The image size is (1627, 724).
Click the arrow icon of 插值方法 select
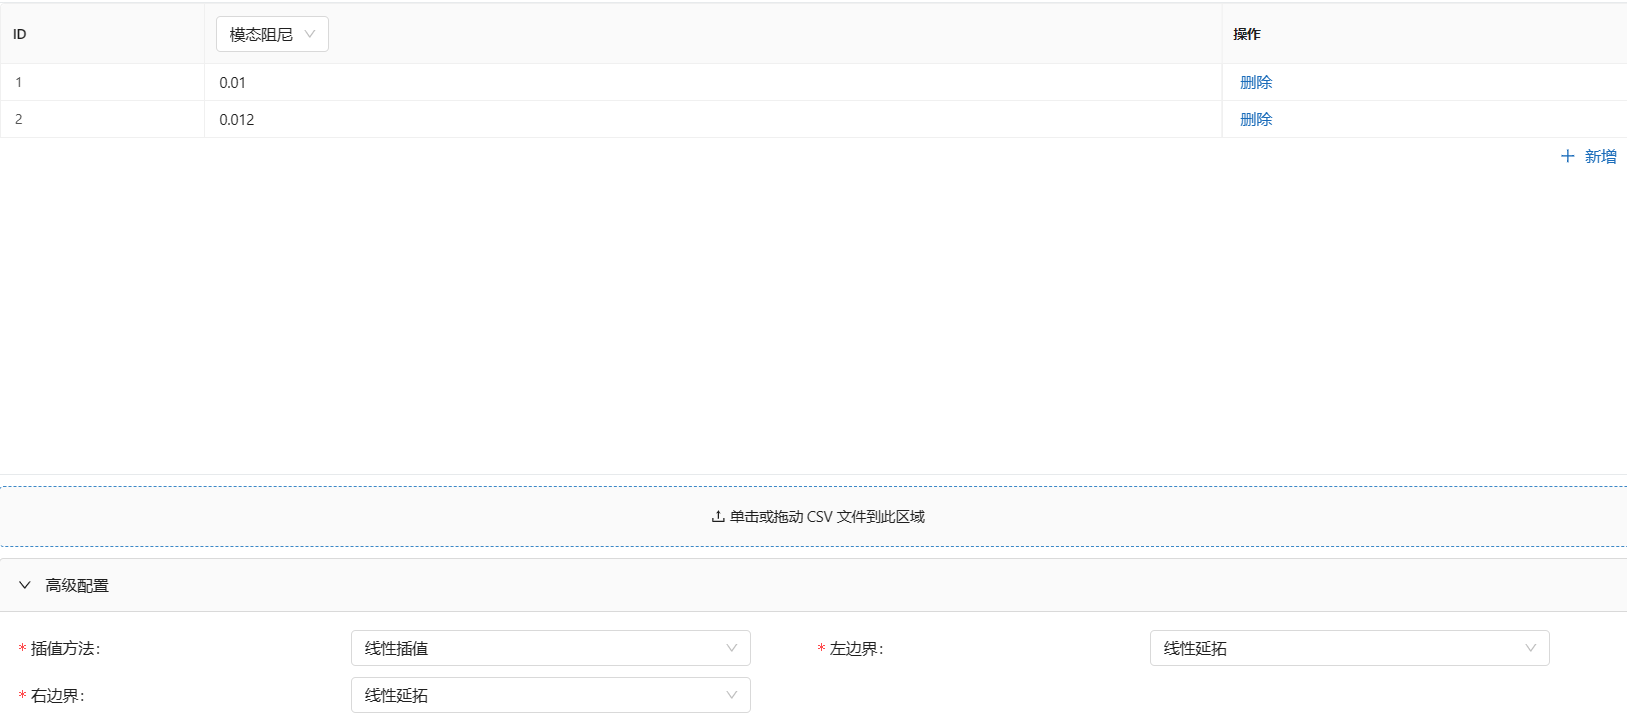tap(732, 648)
